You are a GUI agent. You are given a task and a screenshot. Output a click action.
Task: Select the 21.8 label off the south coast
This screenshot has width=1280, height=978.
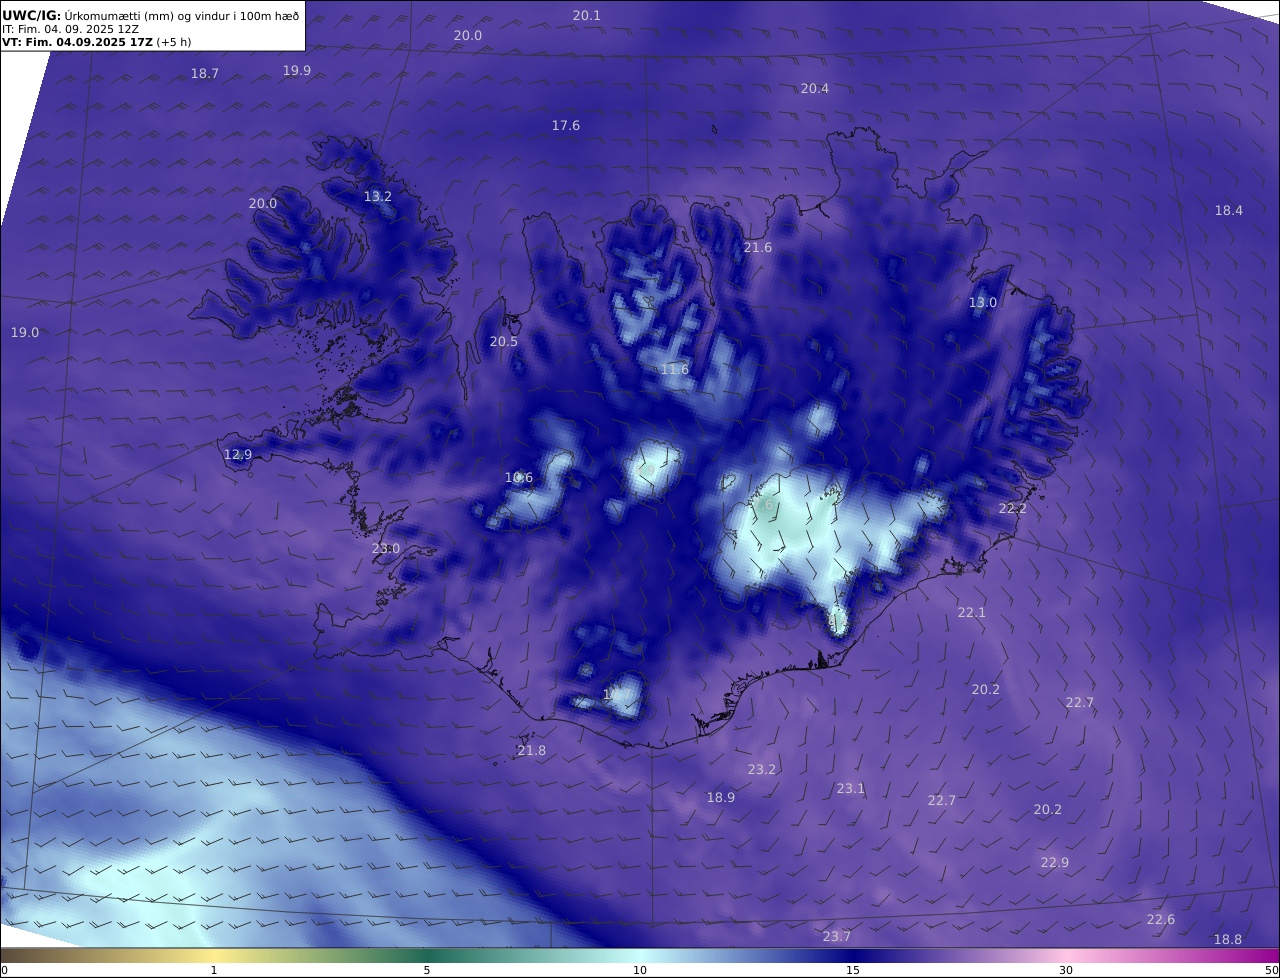click(532, 750)
